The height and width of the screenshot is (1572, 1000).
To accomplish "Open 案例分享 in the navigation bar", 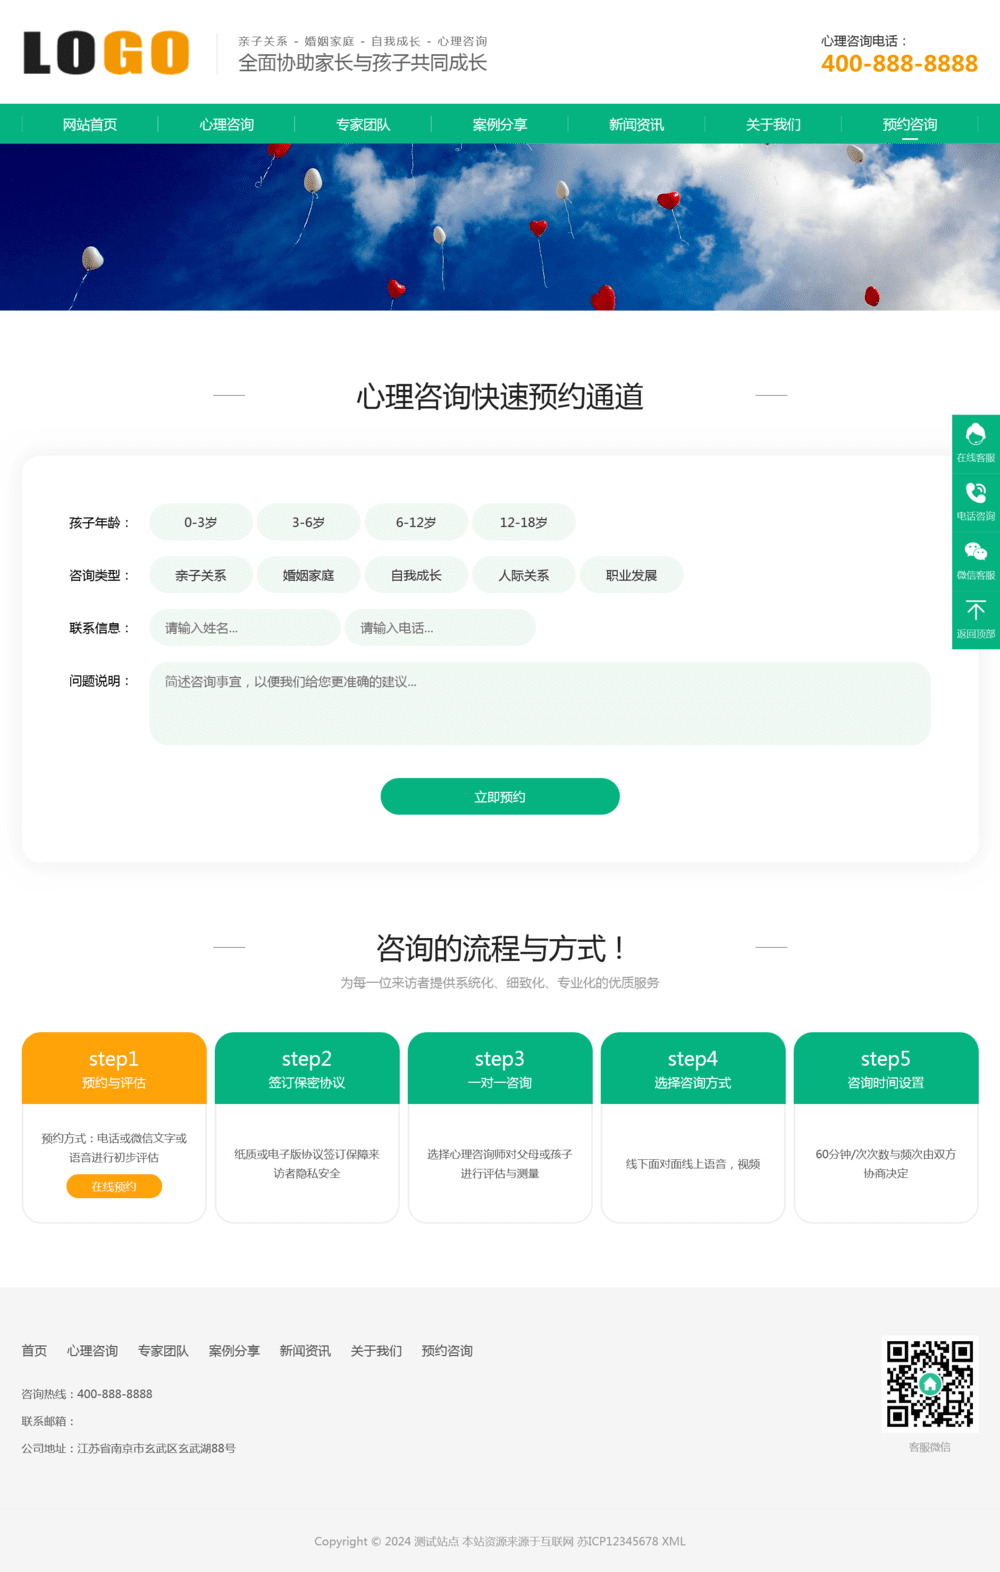I will click(500, 124).
